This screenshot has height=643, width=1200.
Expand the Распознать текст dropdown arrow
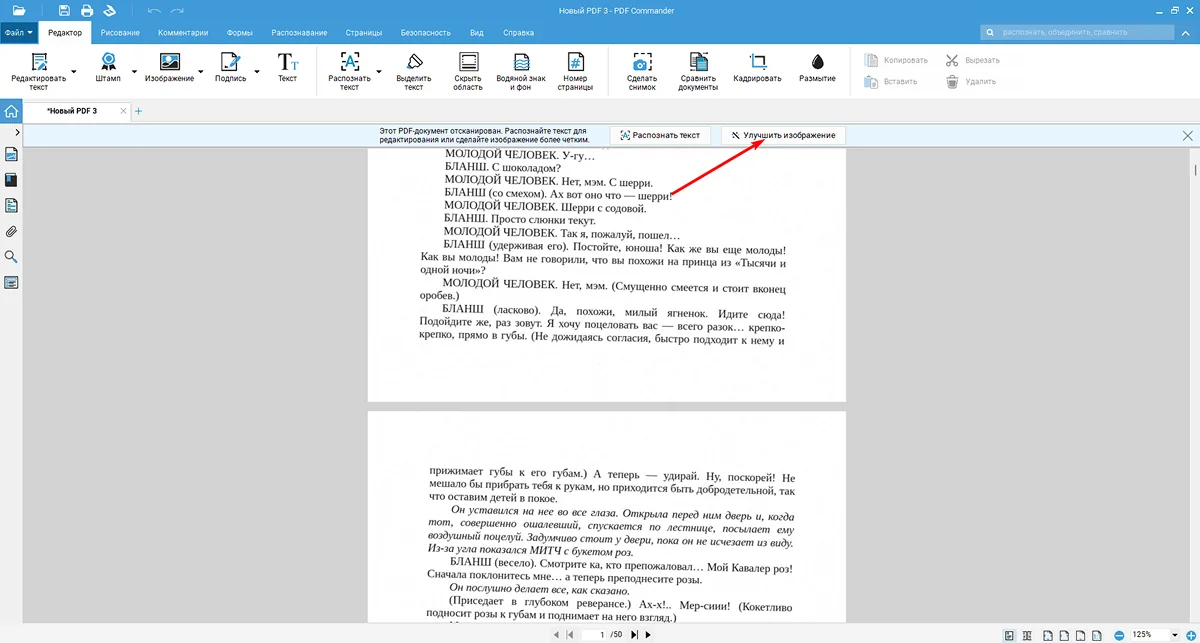378,72
